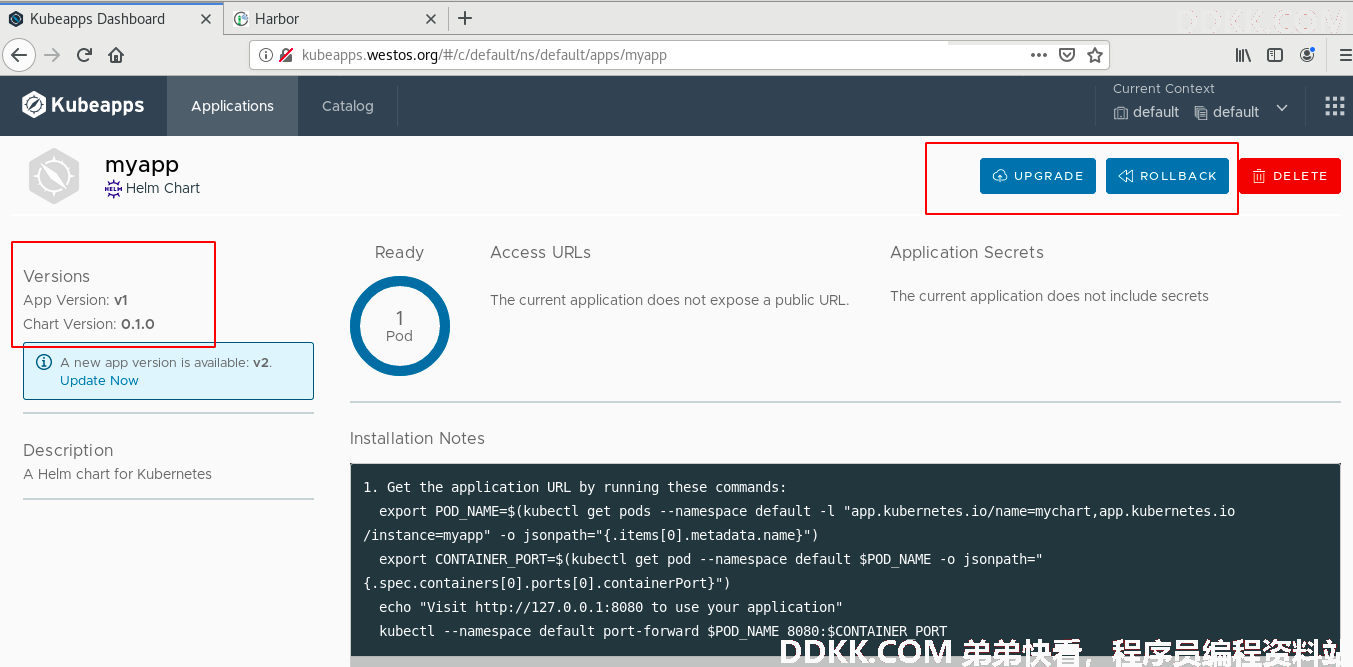This screenshot has height=667, width=1353.
Task: Close the Kubeapps Dashboard browser tab
Action: [206, 19]
